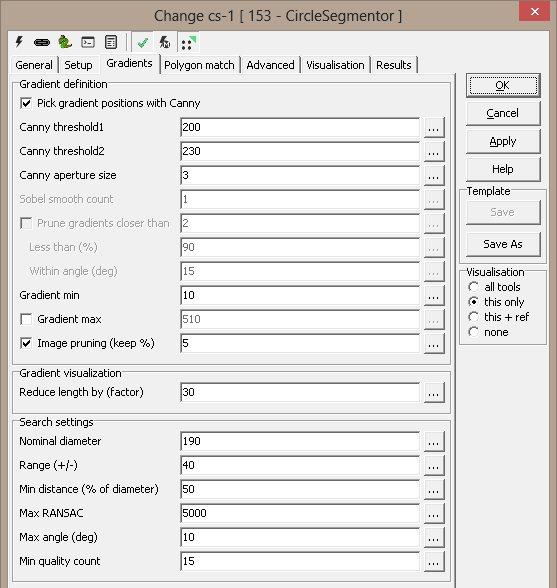
Task: Open the Python snake script icon
Action: click(65, 42)
